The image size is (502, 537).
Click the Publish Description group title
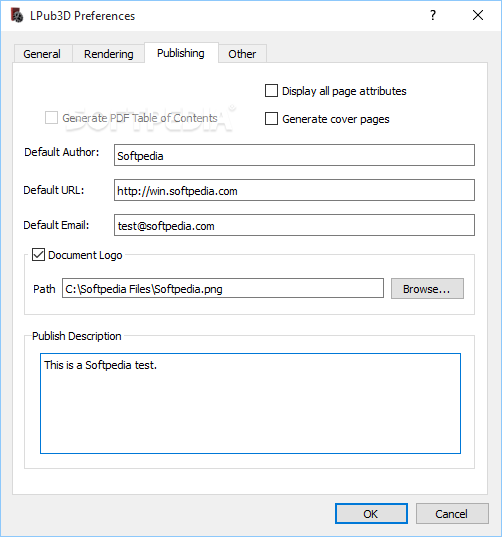(77, 336)
